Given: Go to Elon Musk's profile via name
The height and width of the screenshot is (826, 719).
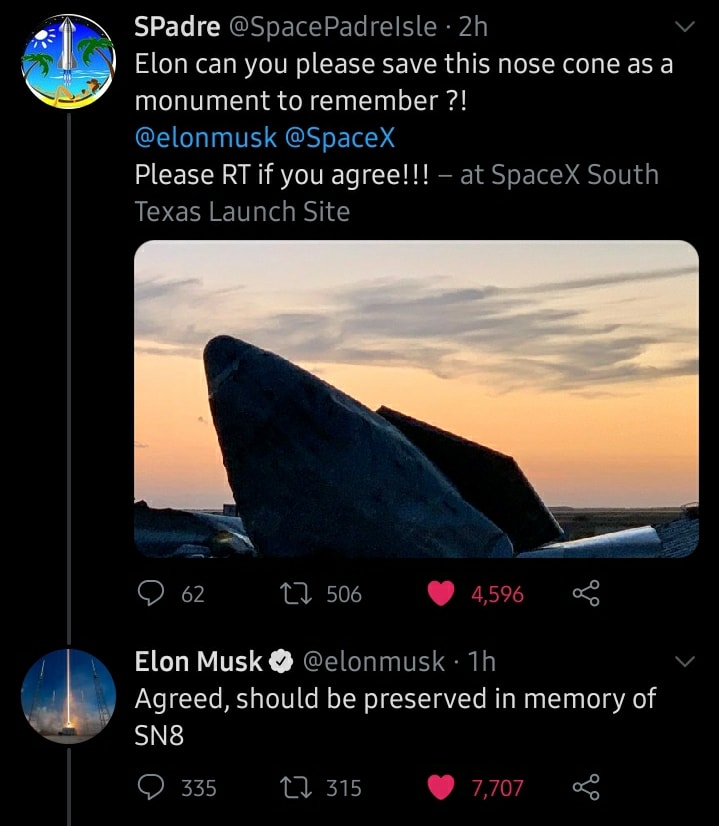Looking at the screenshot, I should point(198,662).
